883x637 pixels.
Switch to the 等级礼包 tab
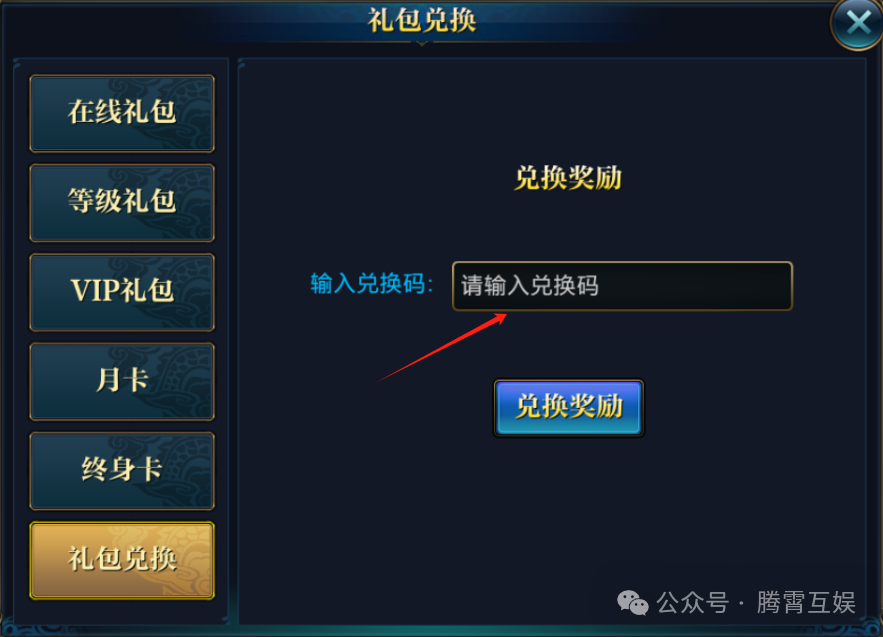[x=122, y=203]
